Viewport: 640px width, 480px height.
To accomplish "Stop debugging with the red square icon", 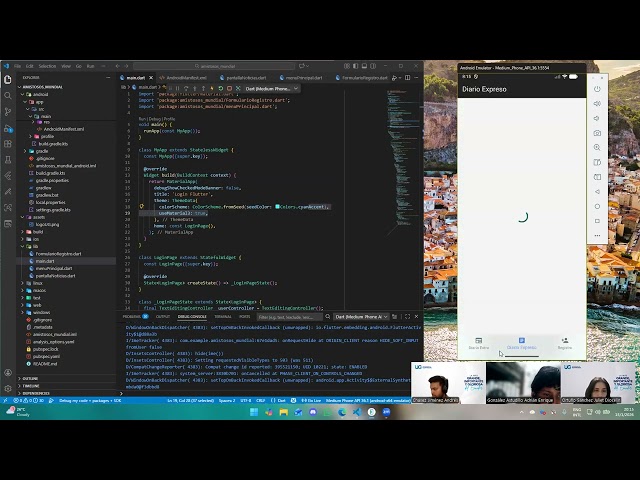I will (229, 88).
